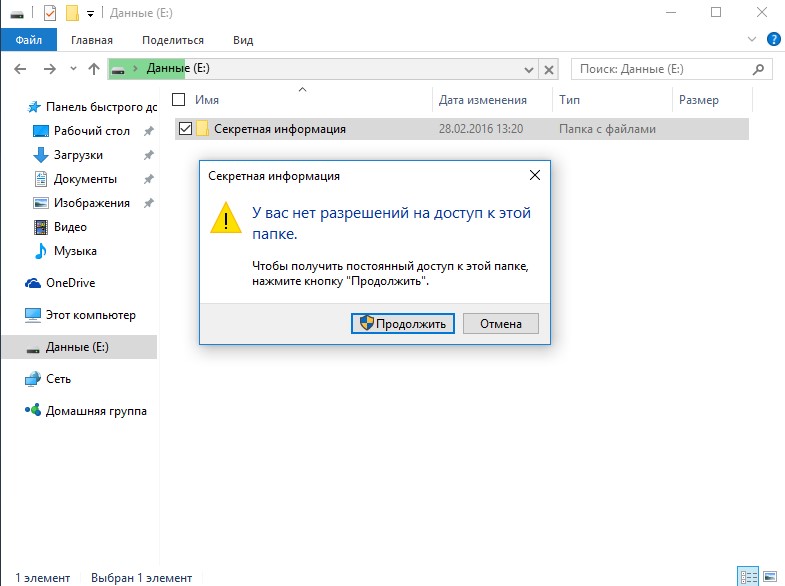
Task: Expand the address bar history dropdown
Action: click(530, 69)
